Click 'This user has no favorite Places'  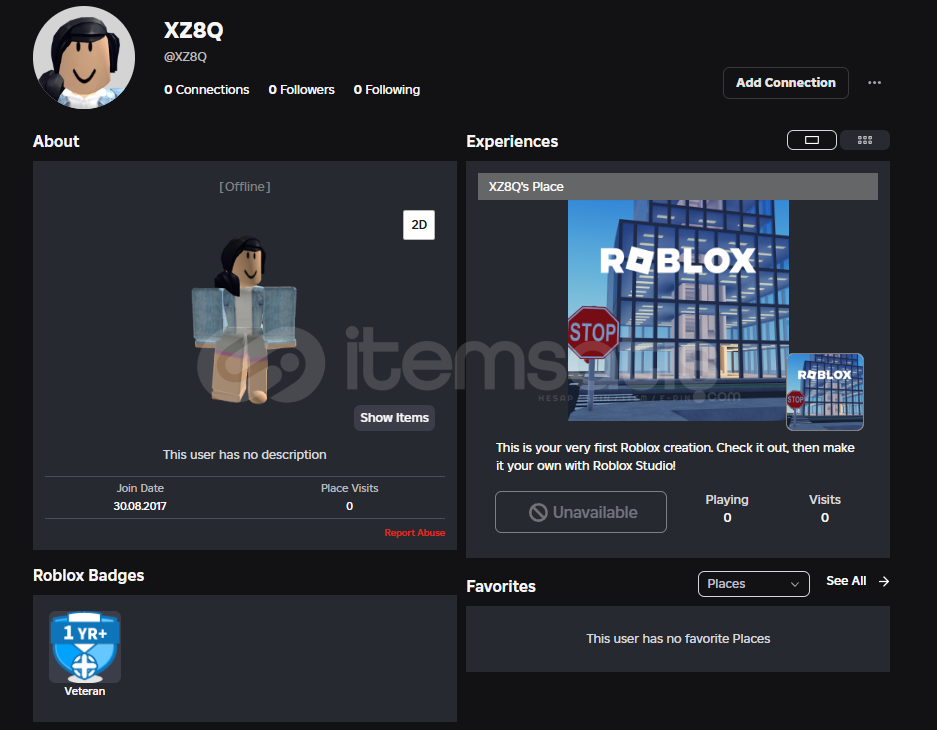[678, 639]
